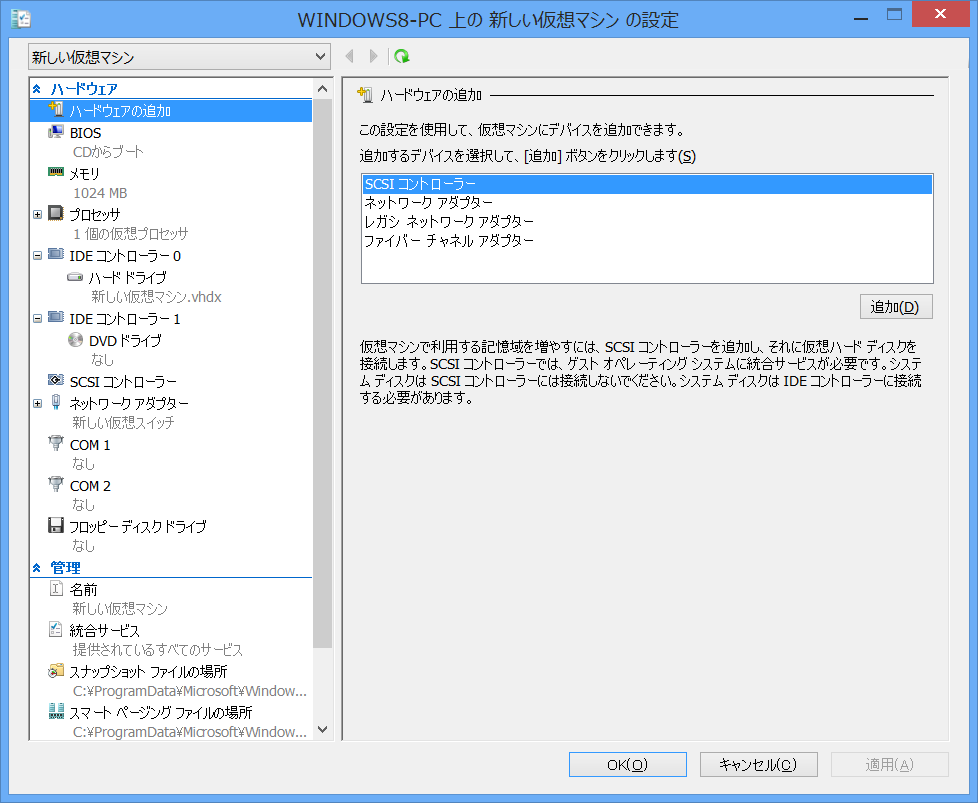Image resolution: width=978 pixels, height=803 pixels.
Task: Select BIOS label in hardware tree
Action: tap(85, 133)
